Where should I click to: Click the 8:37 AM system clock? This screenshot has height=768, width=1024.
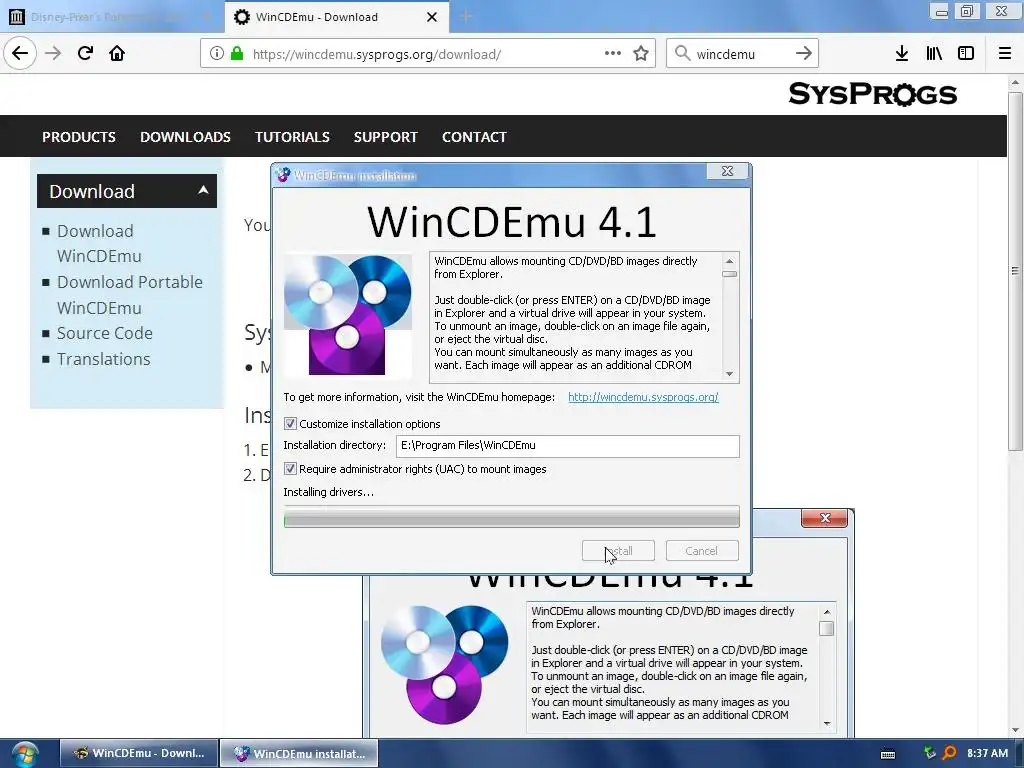pos(987,753)
